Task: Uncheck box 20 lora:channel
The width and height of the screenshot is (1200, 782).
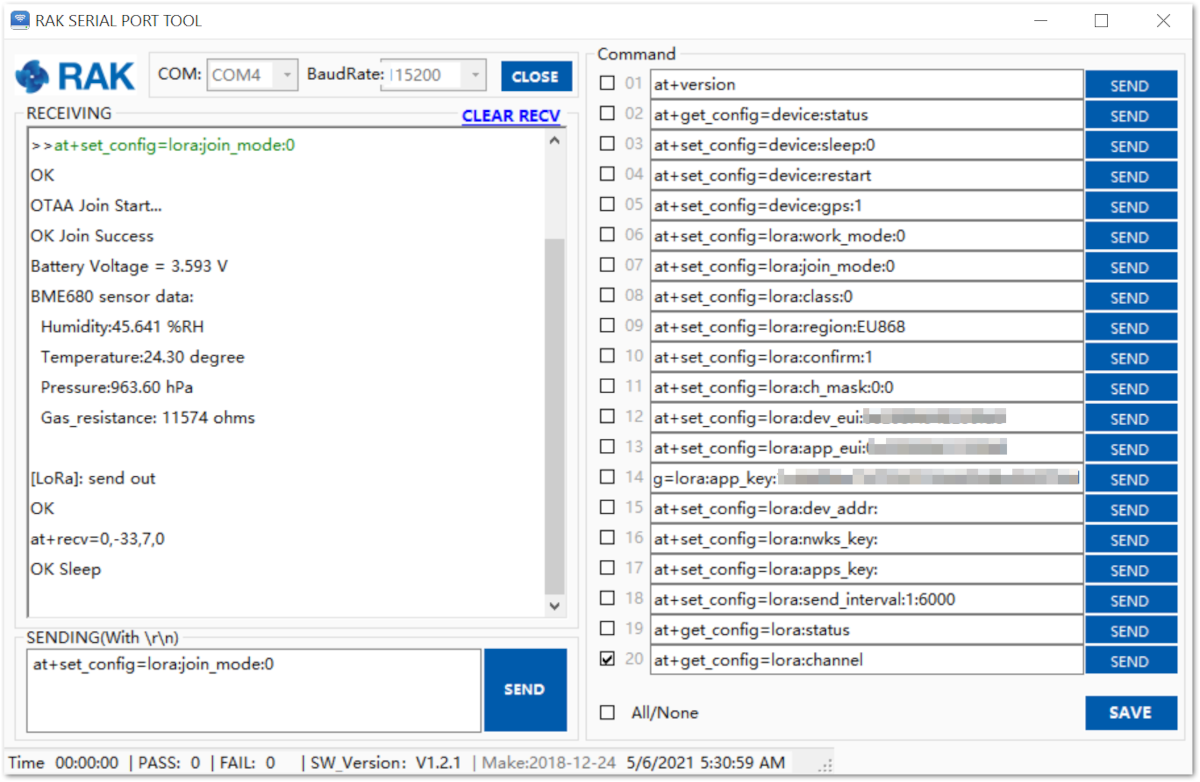Action: click(607, 659)
